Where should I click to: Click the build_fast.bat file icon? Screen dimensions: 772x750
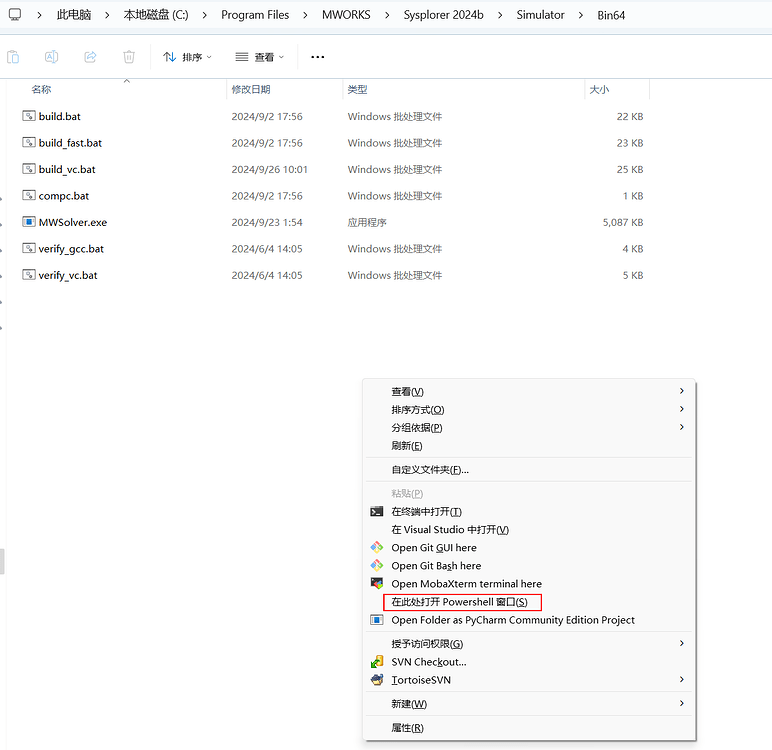(29, 143)
